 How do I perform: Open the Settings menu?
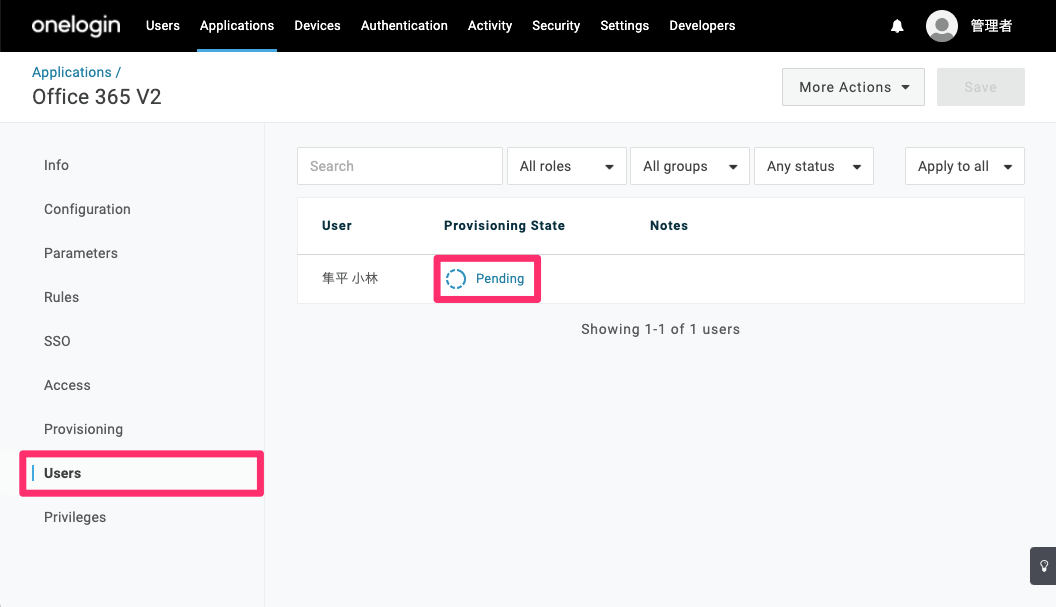coord(624,26)
